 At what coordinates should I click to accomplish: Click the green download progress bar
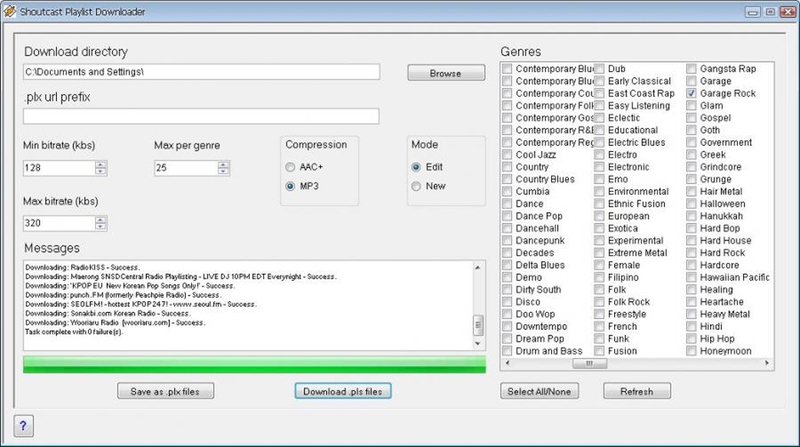[255, 365]
